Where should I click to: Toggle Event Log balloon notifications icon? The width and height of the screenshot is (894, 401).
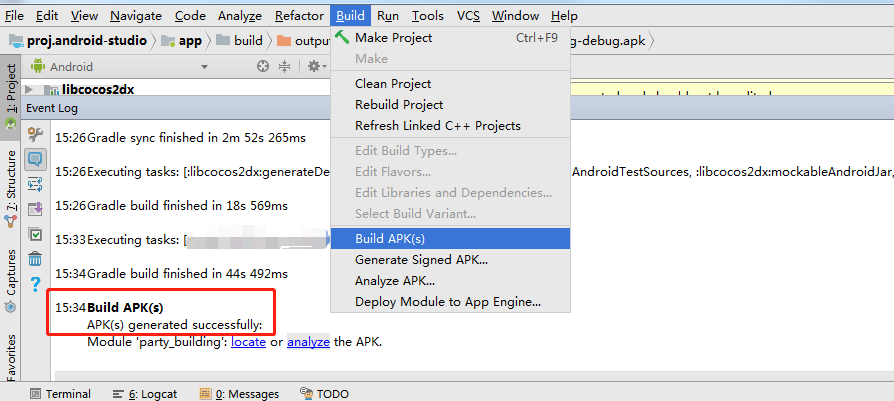point(35,159)
